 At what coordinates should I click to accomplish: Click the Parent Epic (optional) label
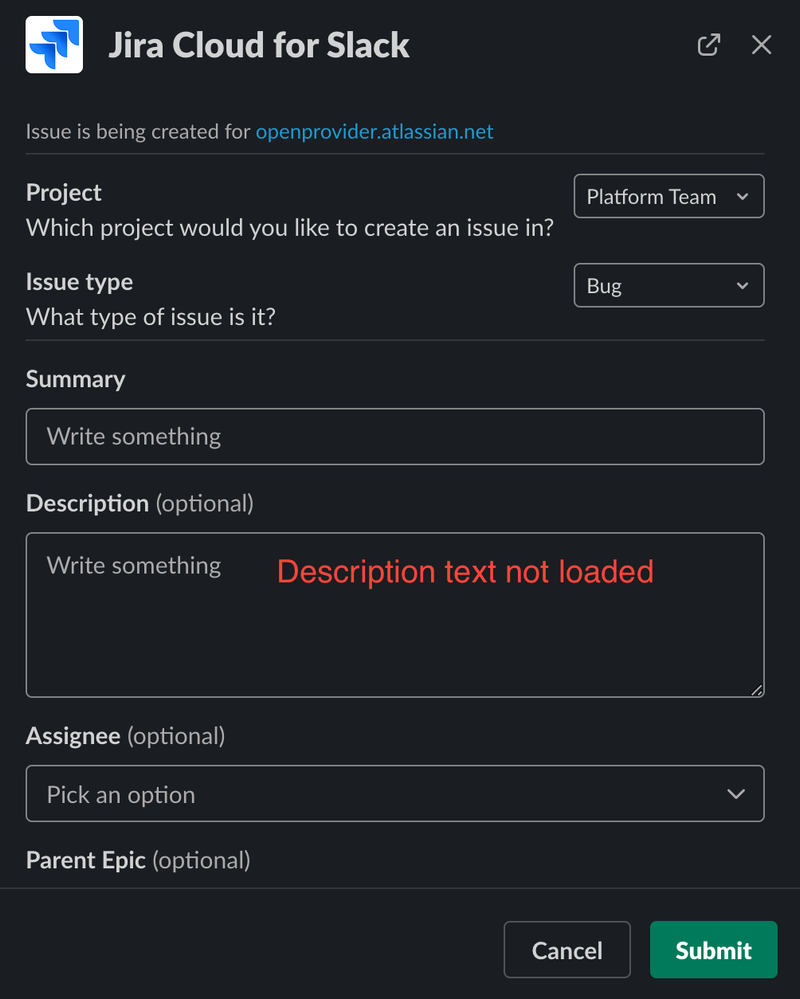coord(138,860)
